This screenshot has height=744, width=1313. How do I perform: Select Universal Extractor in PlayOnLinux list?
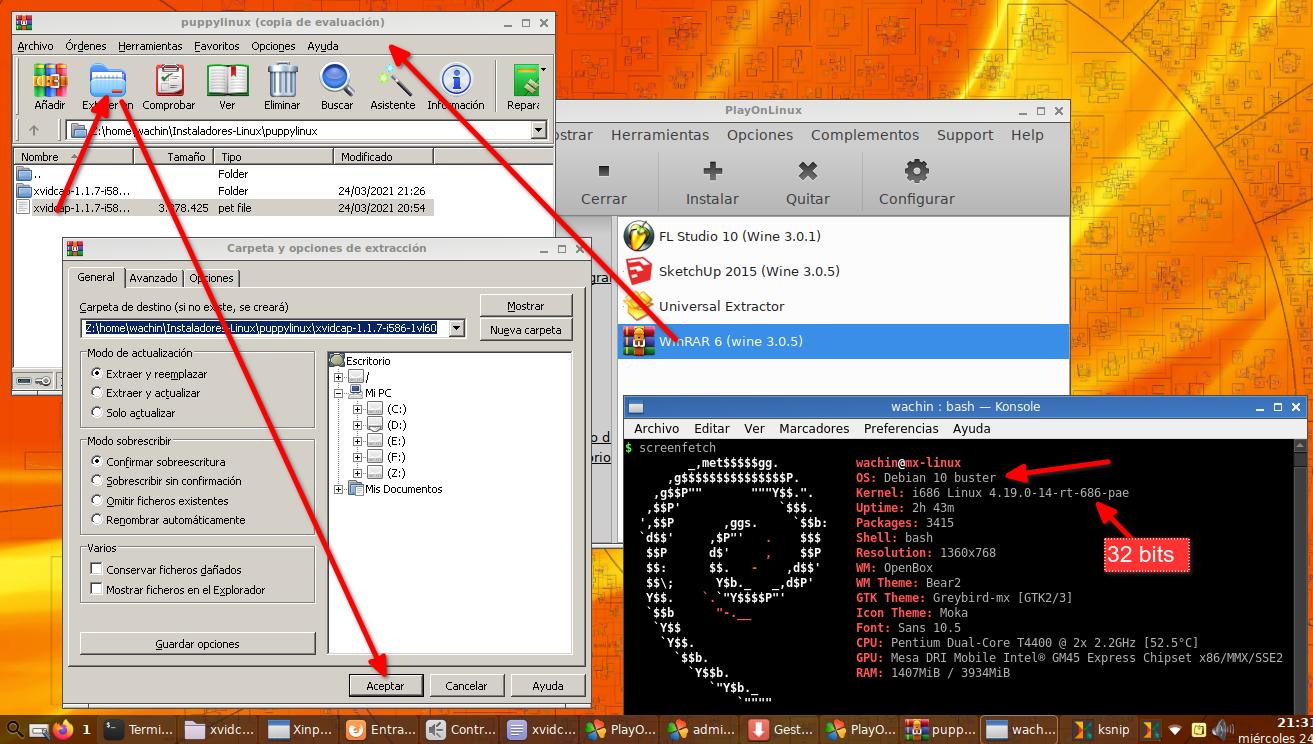pos(843,306)
